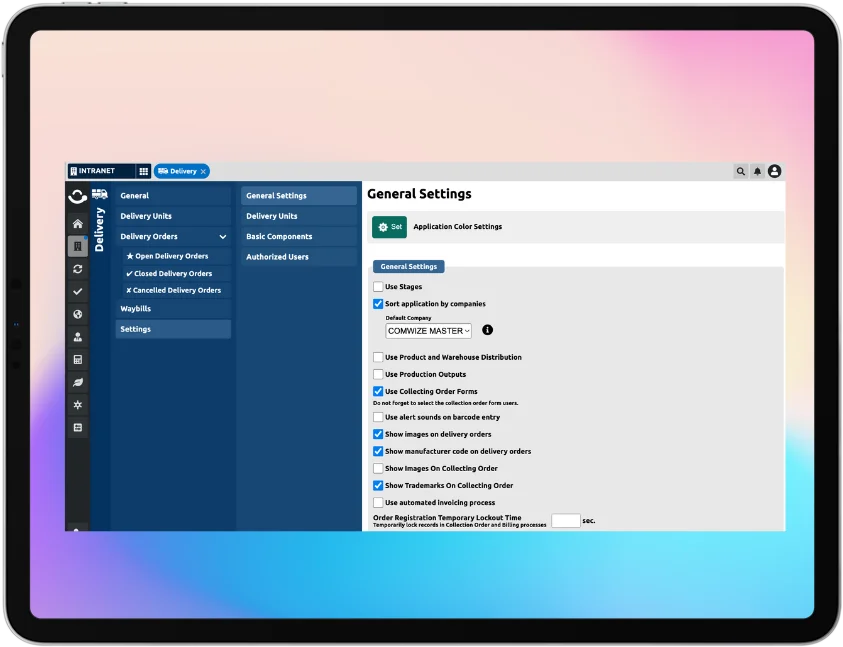Click the leaf icon in the sidebar

point(78,382)
